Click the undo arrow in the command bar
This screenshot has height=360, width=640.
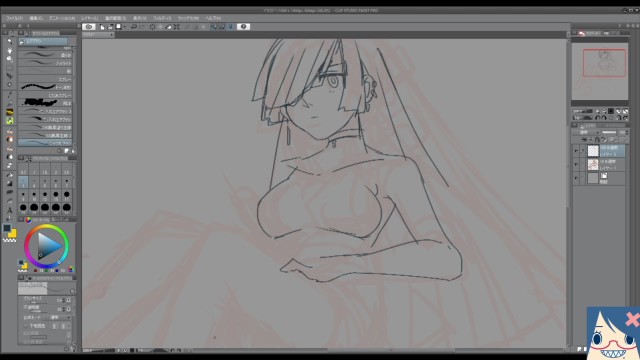[133, 27]
